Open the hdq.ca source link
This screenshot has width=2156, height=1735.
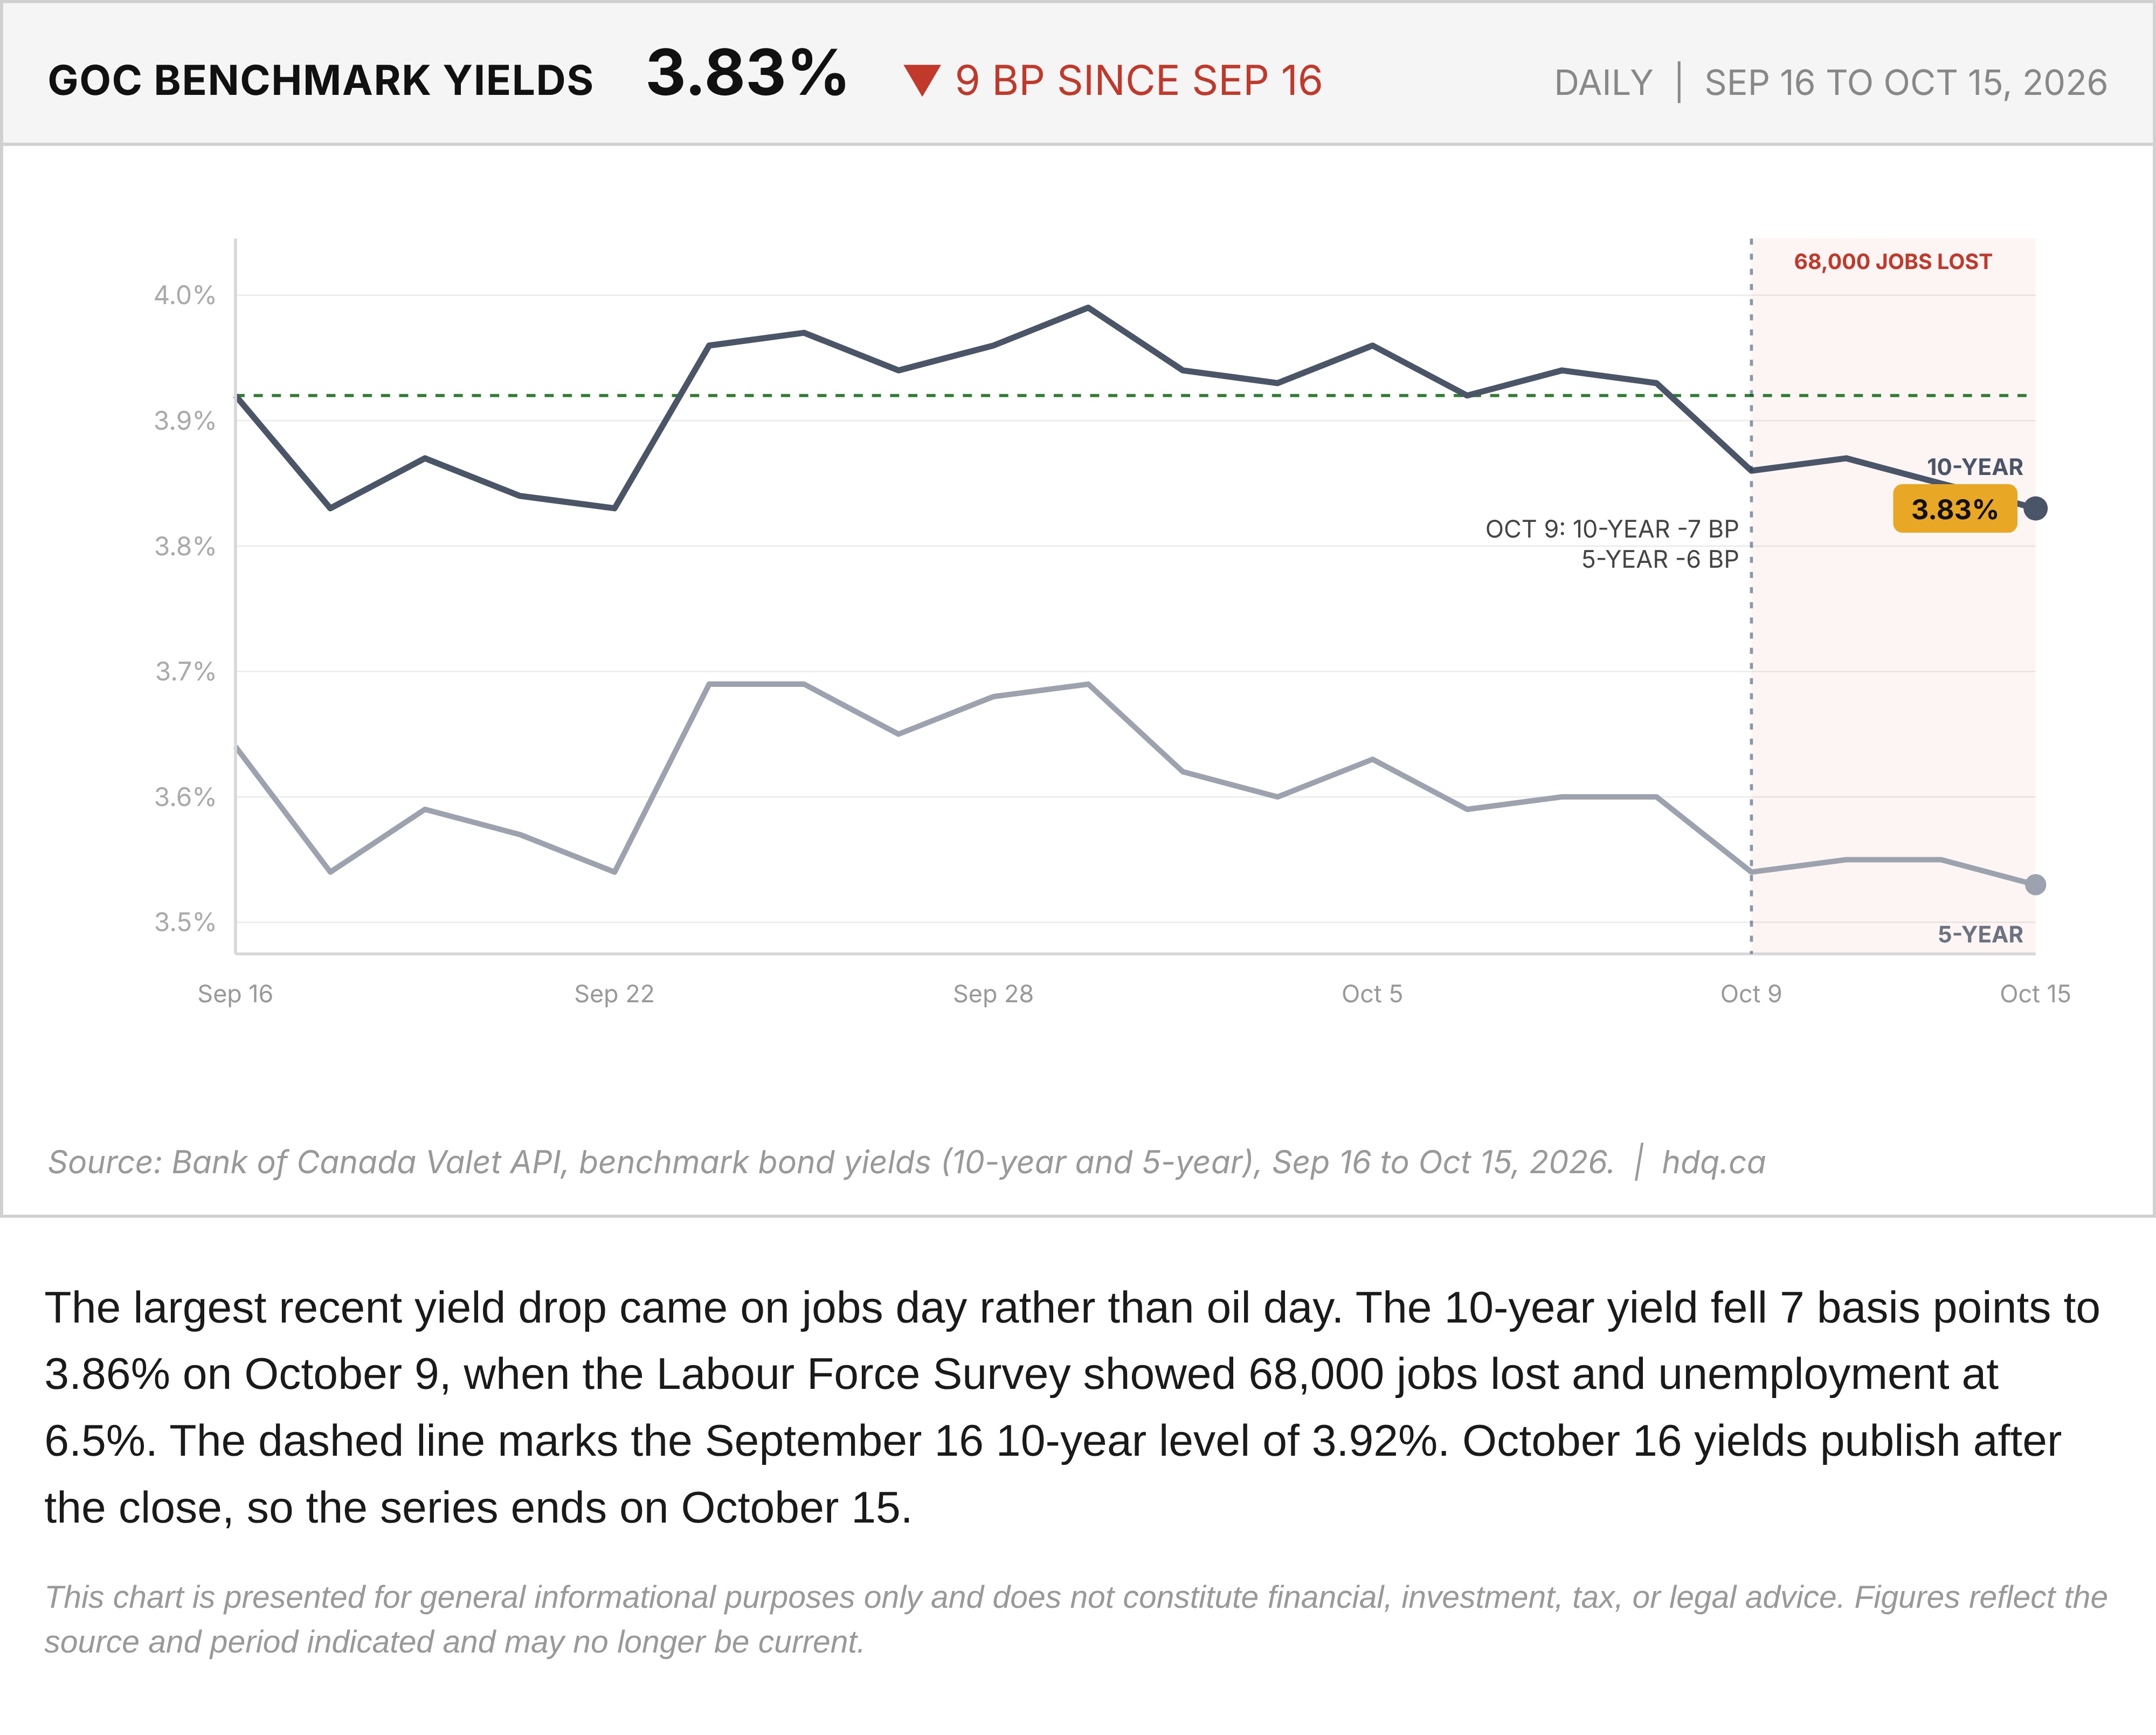[x=1713, y=1162]
